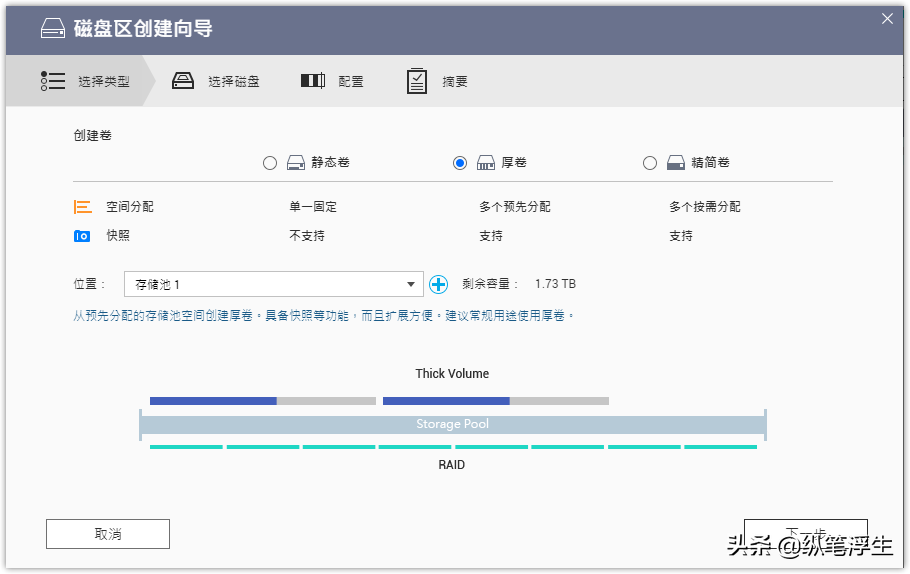The image size is (910, 574).
Task: Click the 创建卷 heading
Action: click(92, 135)
